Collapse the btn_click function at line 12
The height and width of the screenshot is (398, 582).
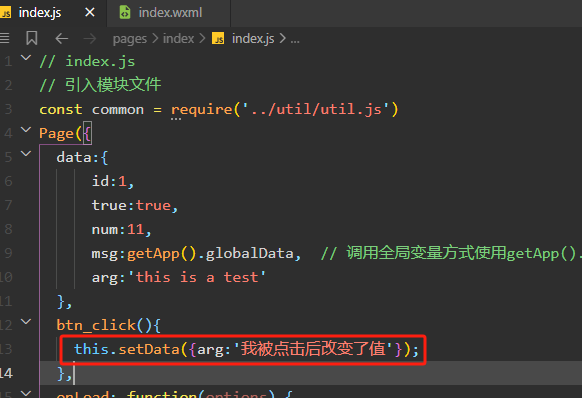pyautogui.click(x=26, y=322)
